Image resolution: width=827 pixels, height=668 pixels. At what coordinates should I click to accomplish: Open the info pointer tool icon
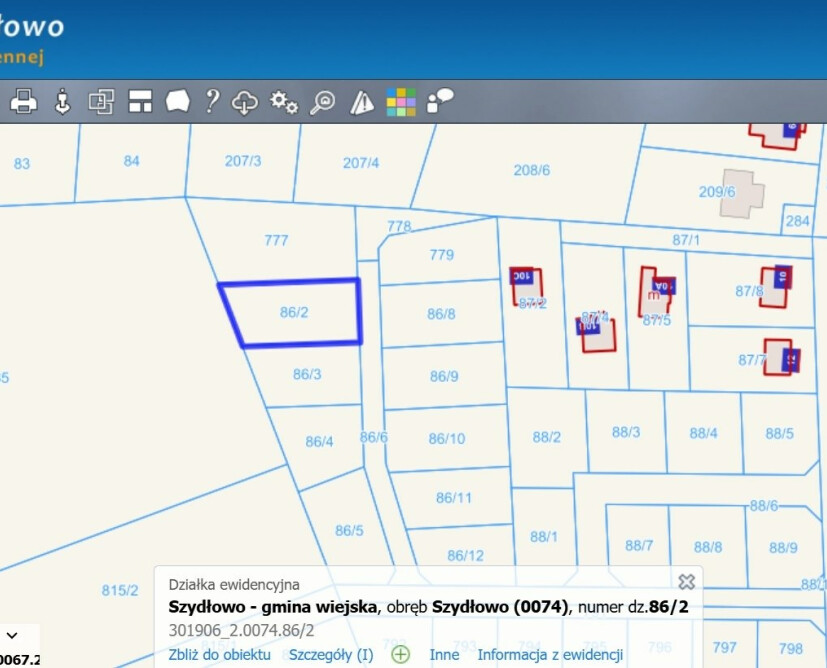pos(63,101)
